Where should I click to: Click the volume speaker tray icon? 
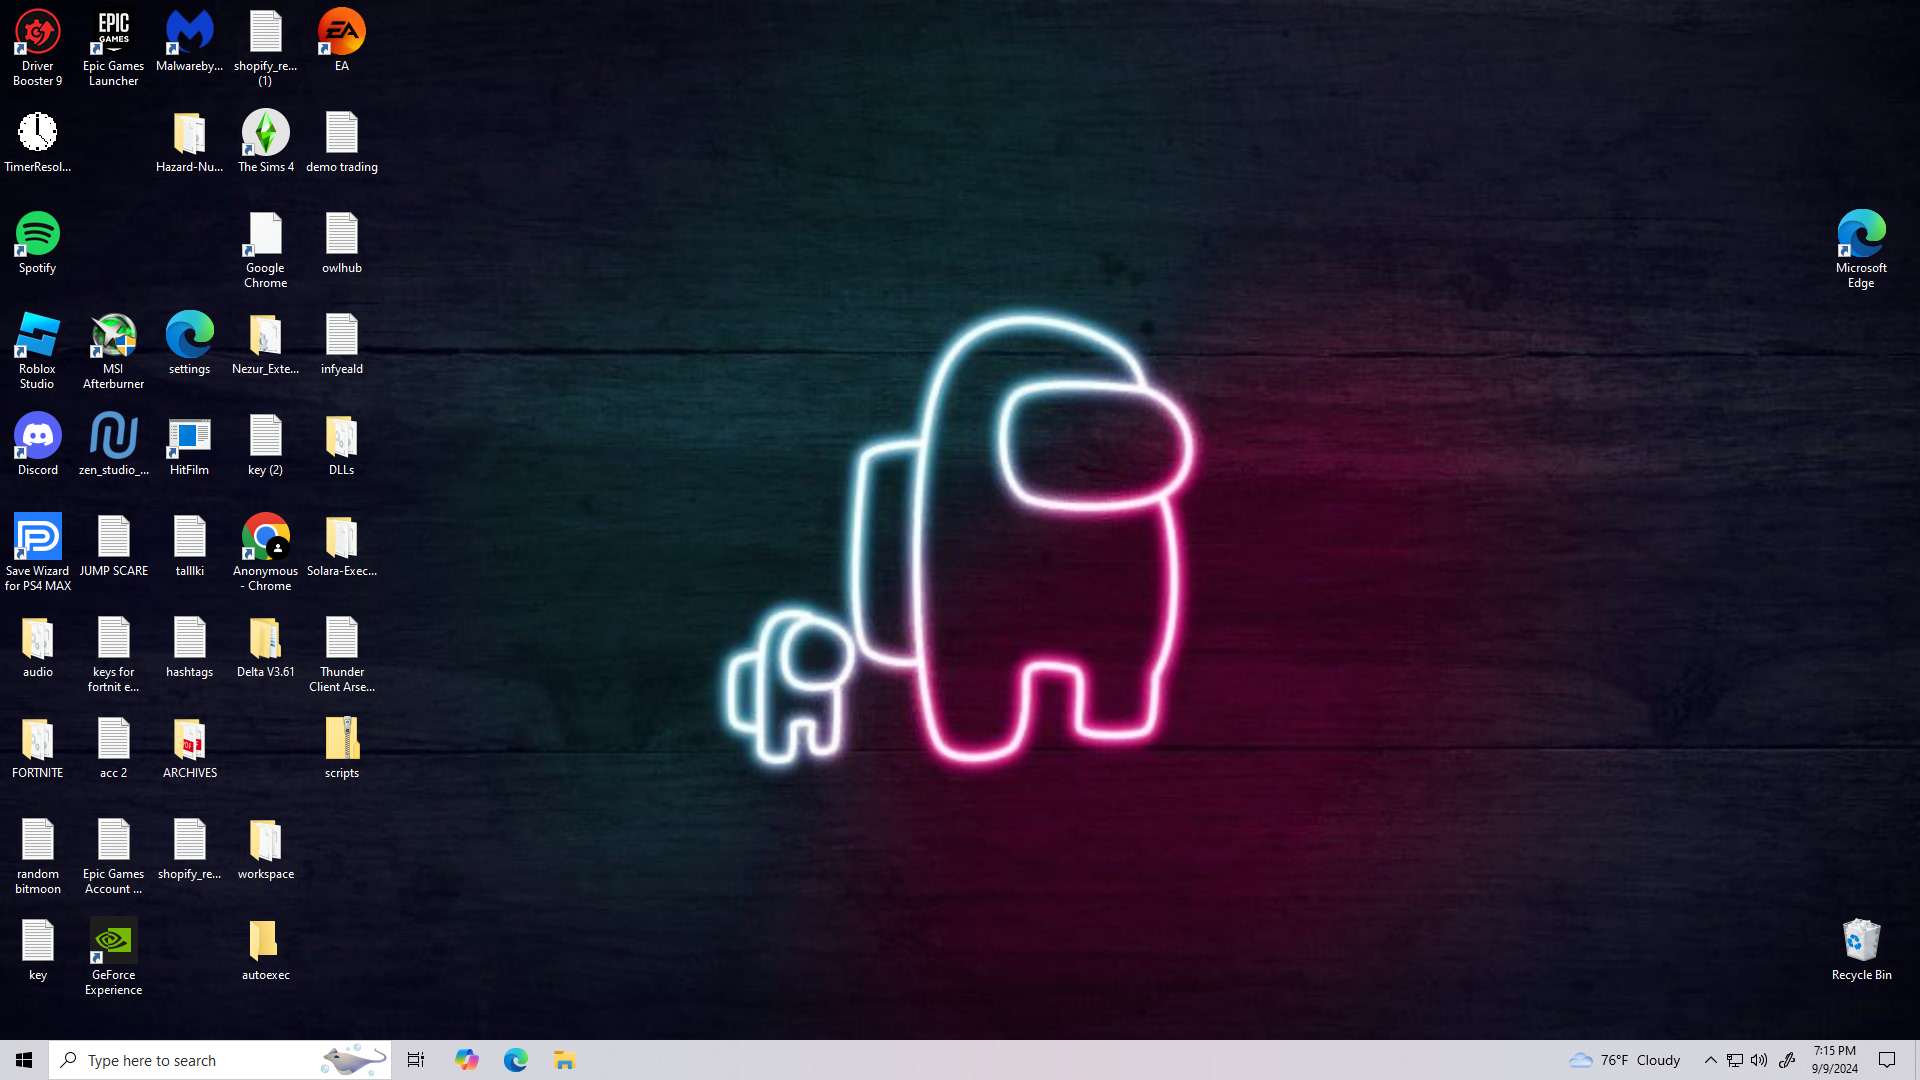[x=1759, y=1060]
